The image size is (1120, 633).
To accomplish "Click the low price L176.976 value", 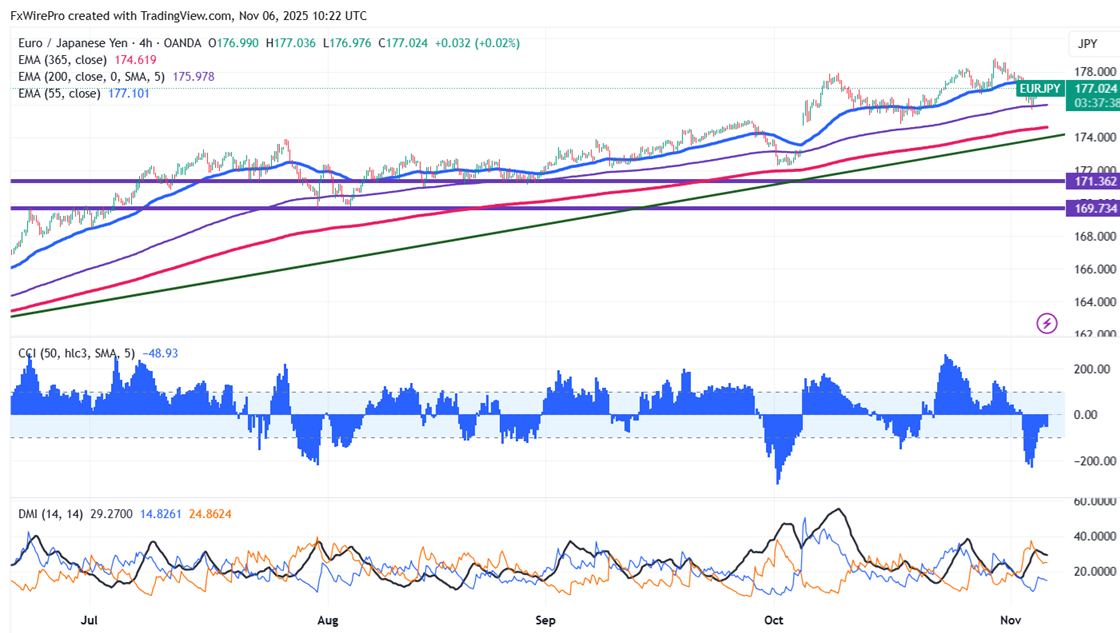I will click(347, 43).
